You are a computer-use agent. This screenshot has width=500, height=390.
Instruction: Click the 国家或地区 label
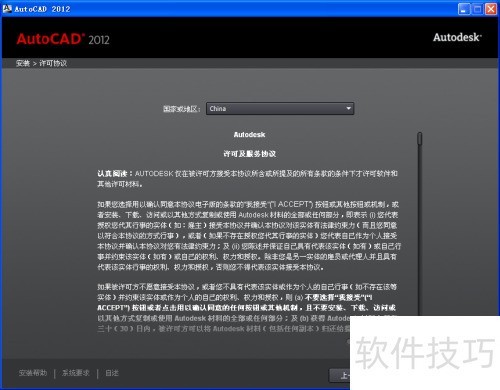(181, 109)
